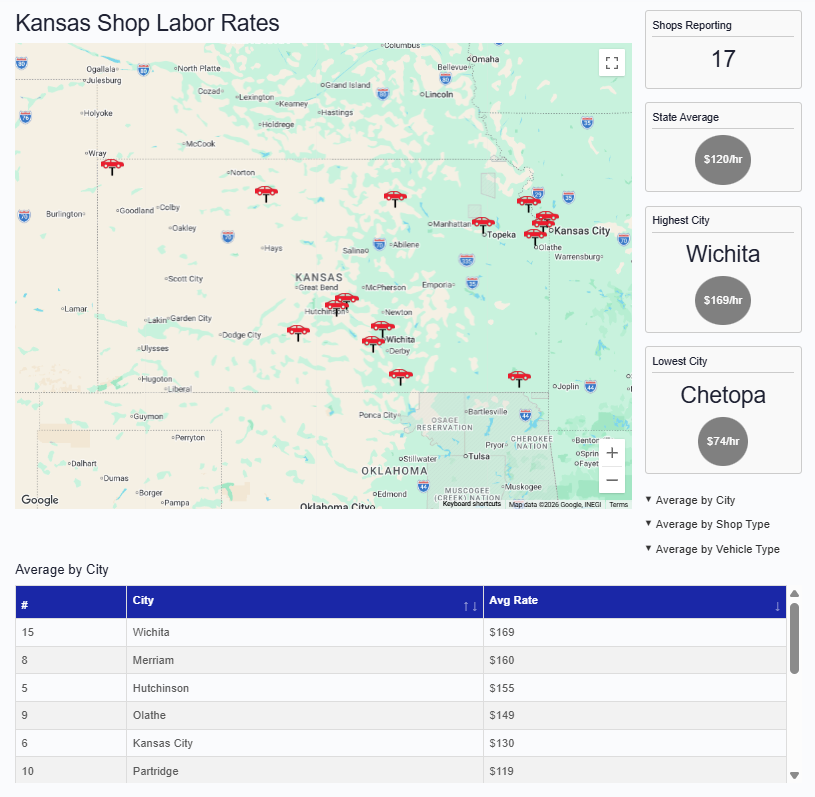Open map Keyboard shortcuts
This screenshot has width=815, height=797.
(471, 504)
